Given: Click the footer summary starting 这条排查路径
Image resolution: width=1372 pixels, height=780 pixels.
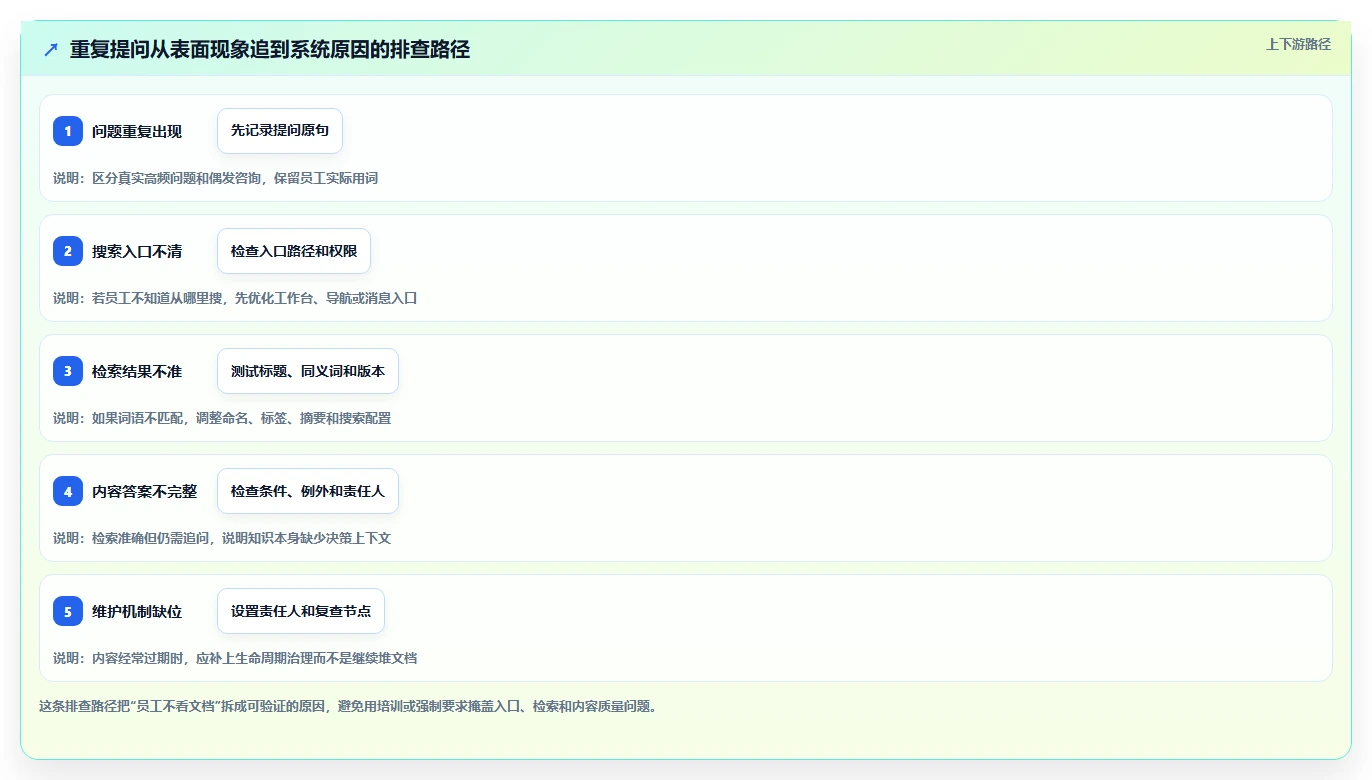Looking at the screenshot, I should coord(348,706).
